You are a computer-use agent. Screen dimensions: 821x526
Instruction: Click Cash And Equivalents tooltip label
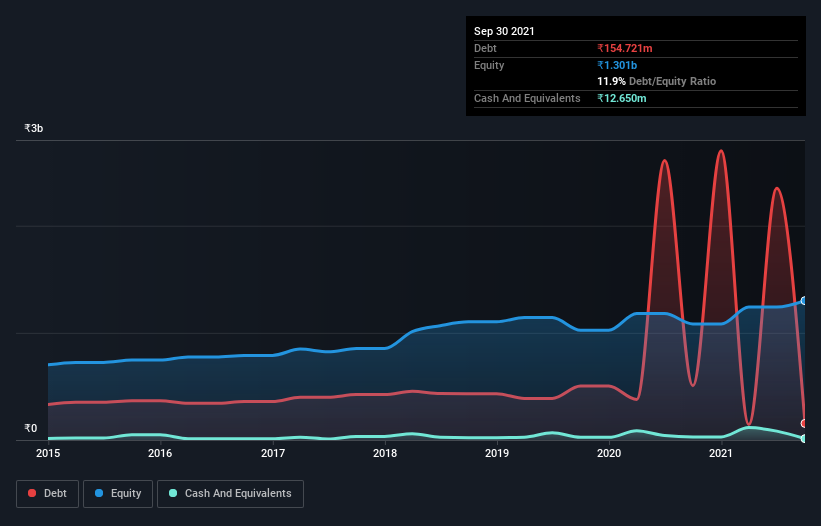tap(527, 98)
